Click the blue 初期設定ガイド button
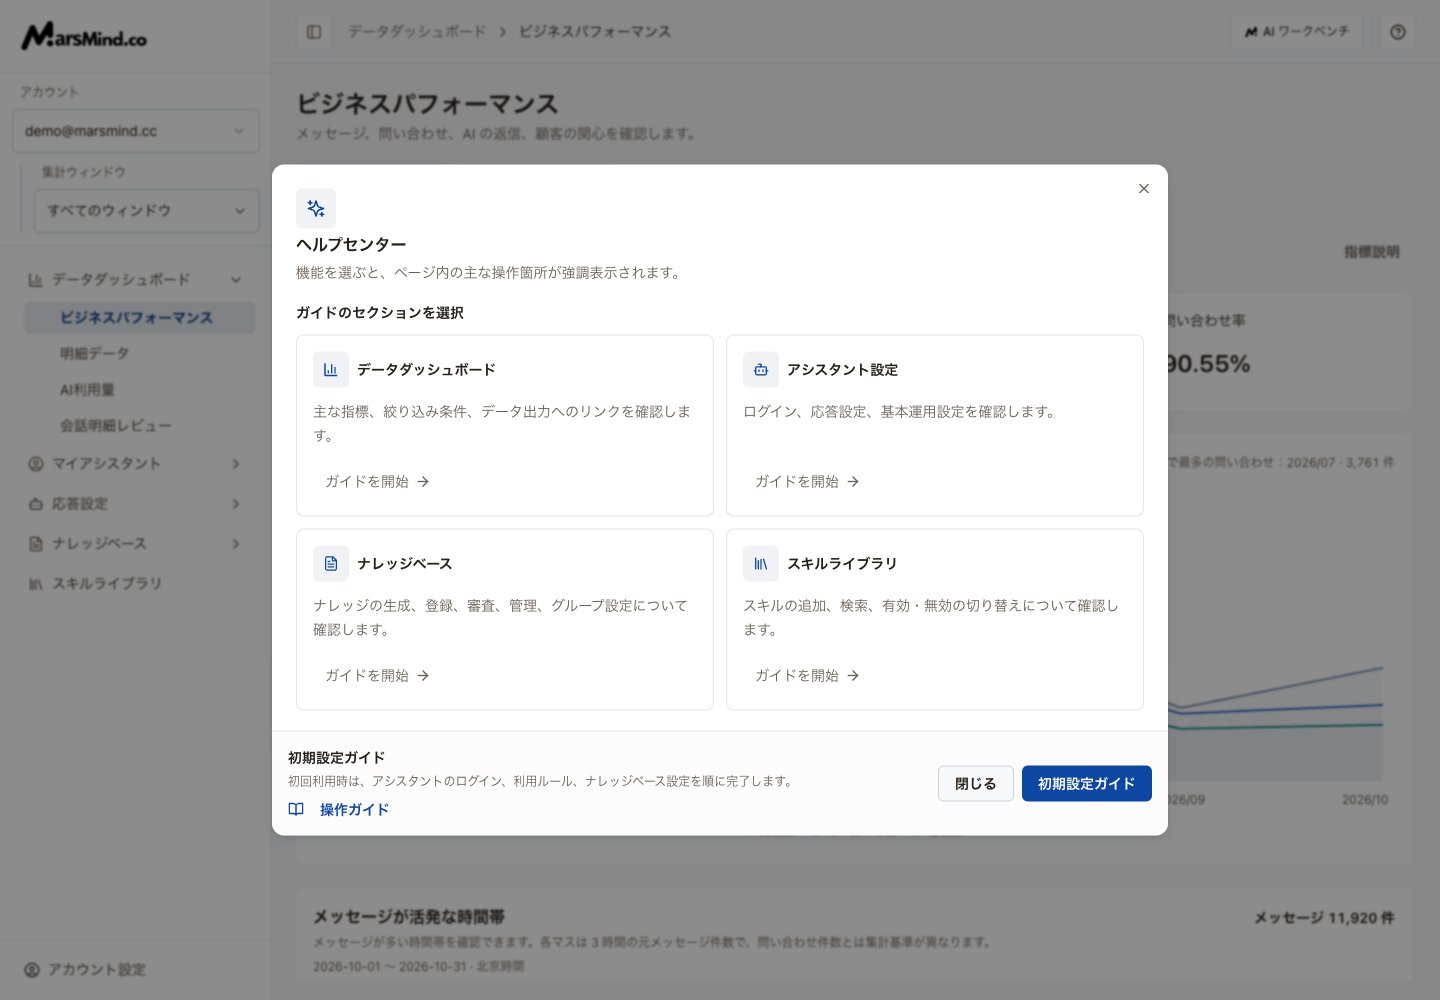1440x1000 pixels. [1087, 784]
